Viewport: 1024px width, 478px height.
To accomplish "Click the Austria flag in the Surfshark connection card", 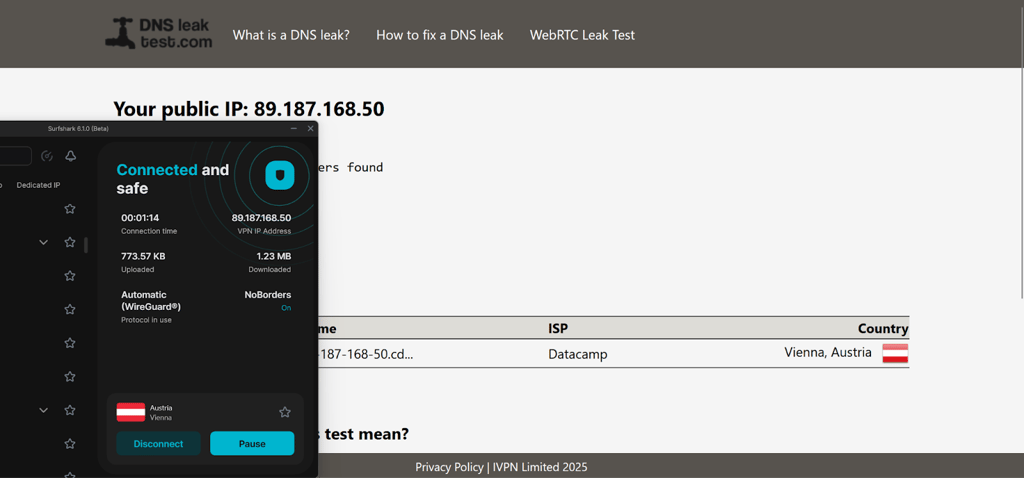I will pos(131,412).
